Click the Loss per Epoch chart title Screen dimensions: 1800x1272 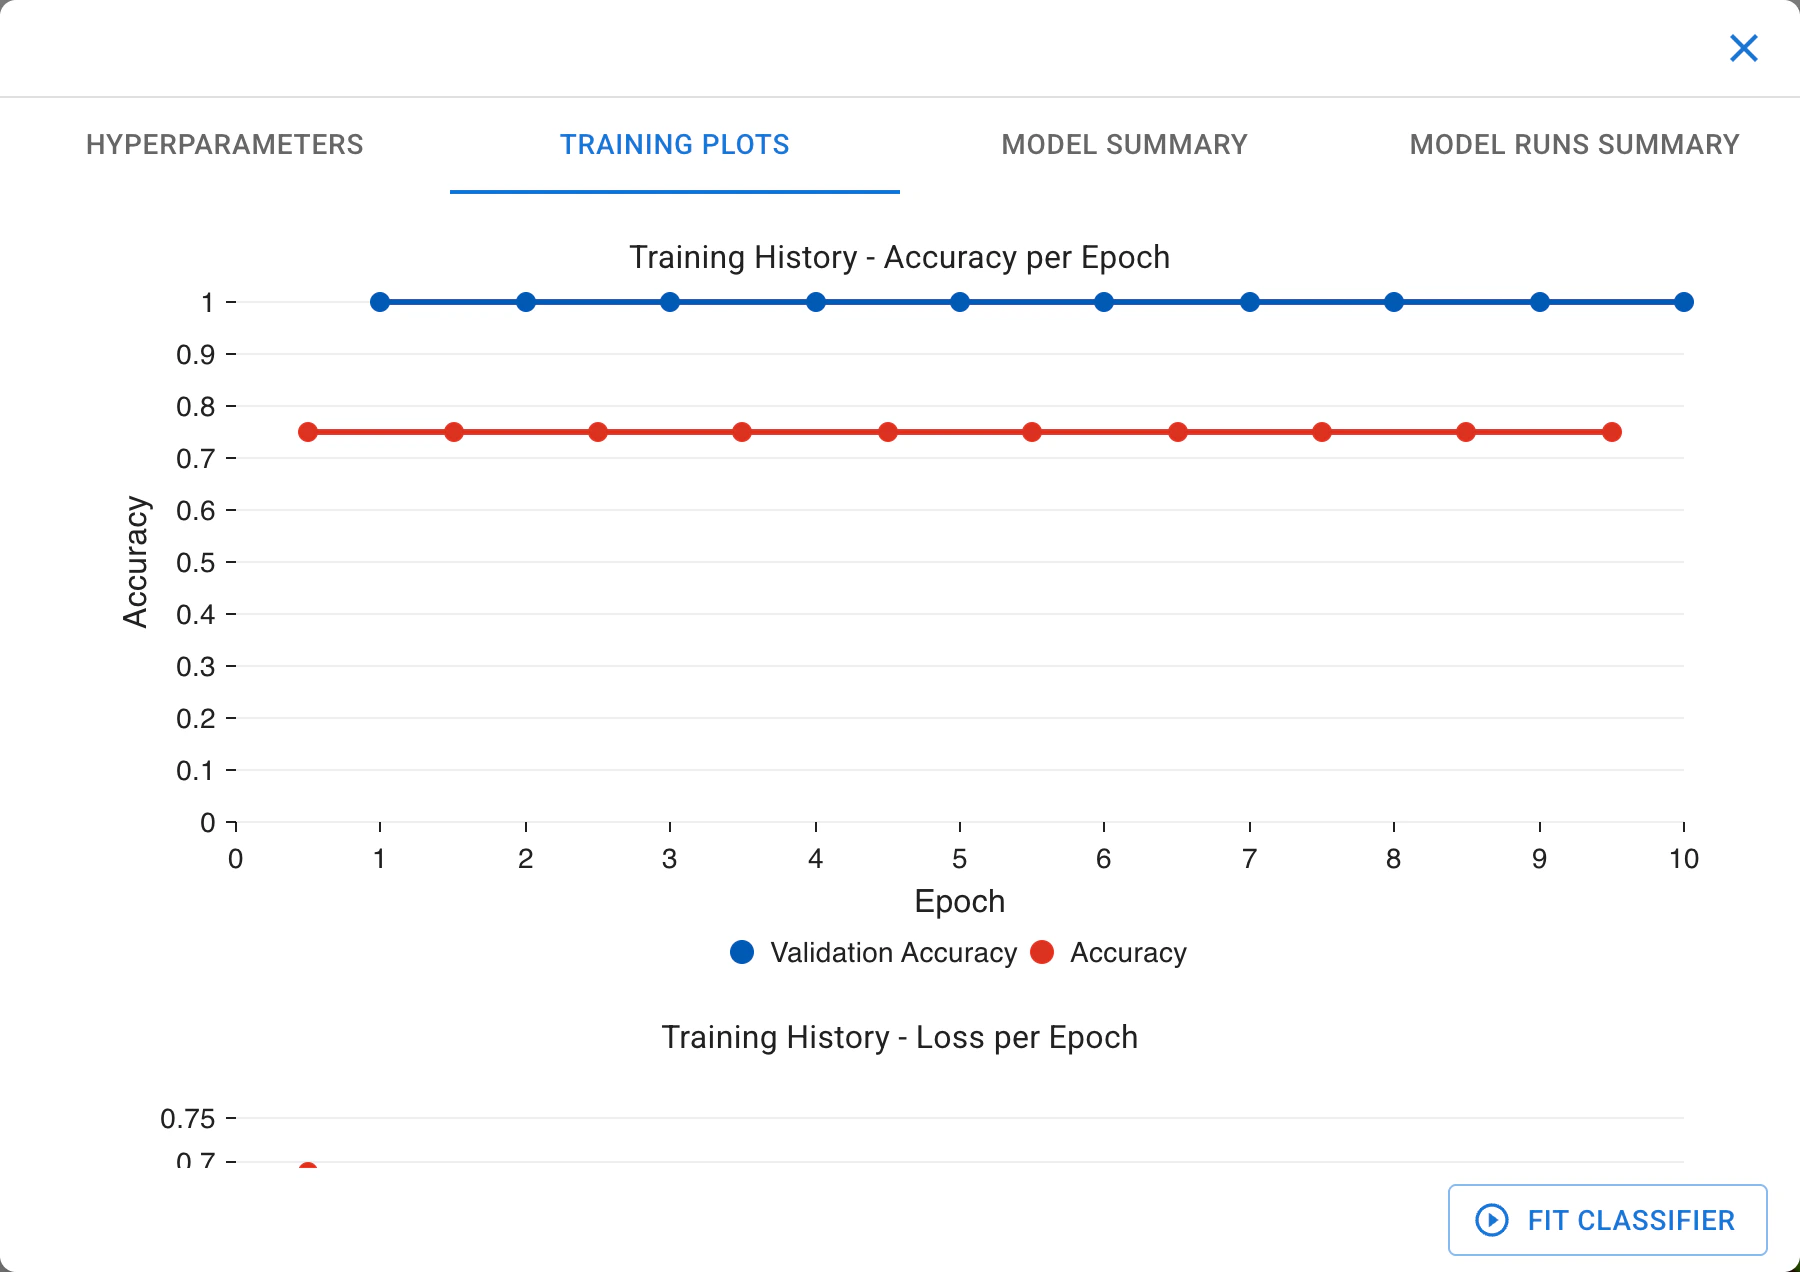point(899,1037)
